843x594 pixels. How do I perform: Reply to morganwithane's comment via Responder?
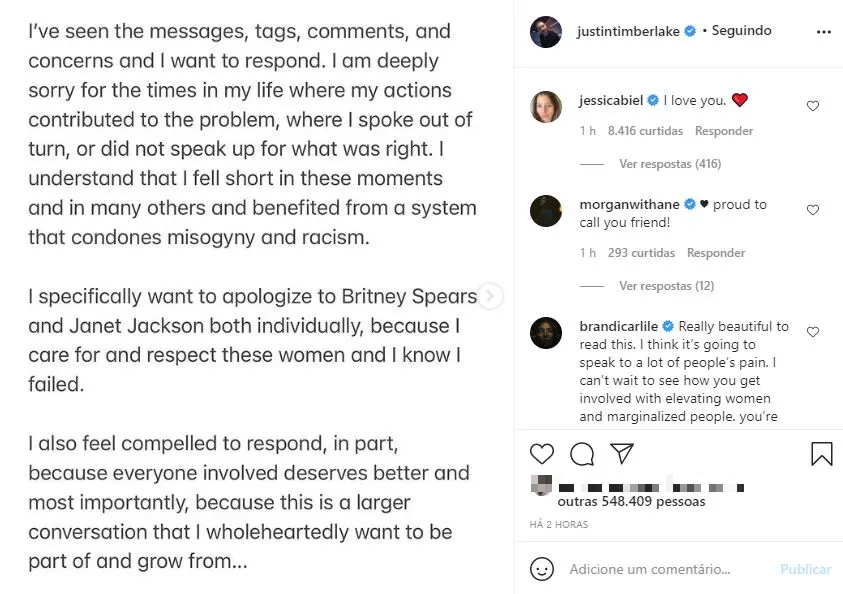click(716, 253)
